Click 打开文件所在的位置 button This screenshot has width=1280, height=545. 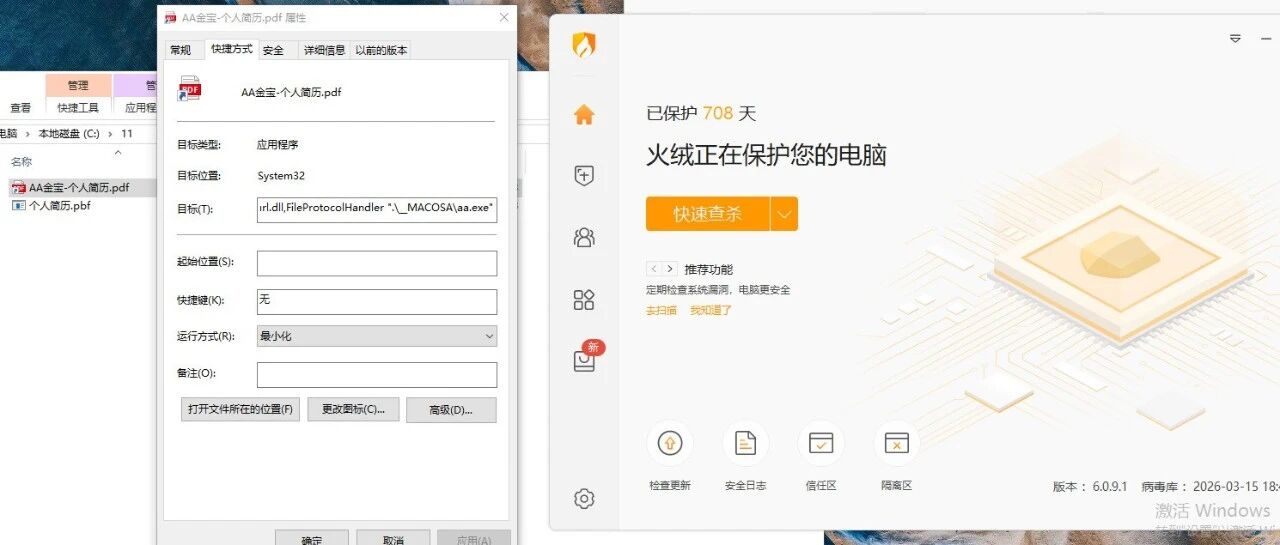pos(240,409)
